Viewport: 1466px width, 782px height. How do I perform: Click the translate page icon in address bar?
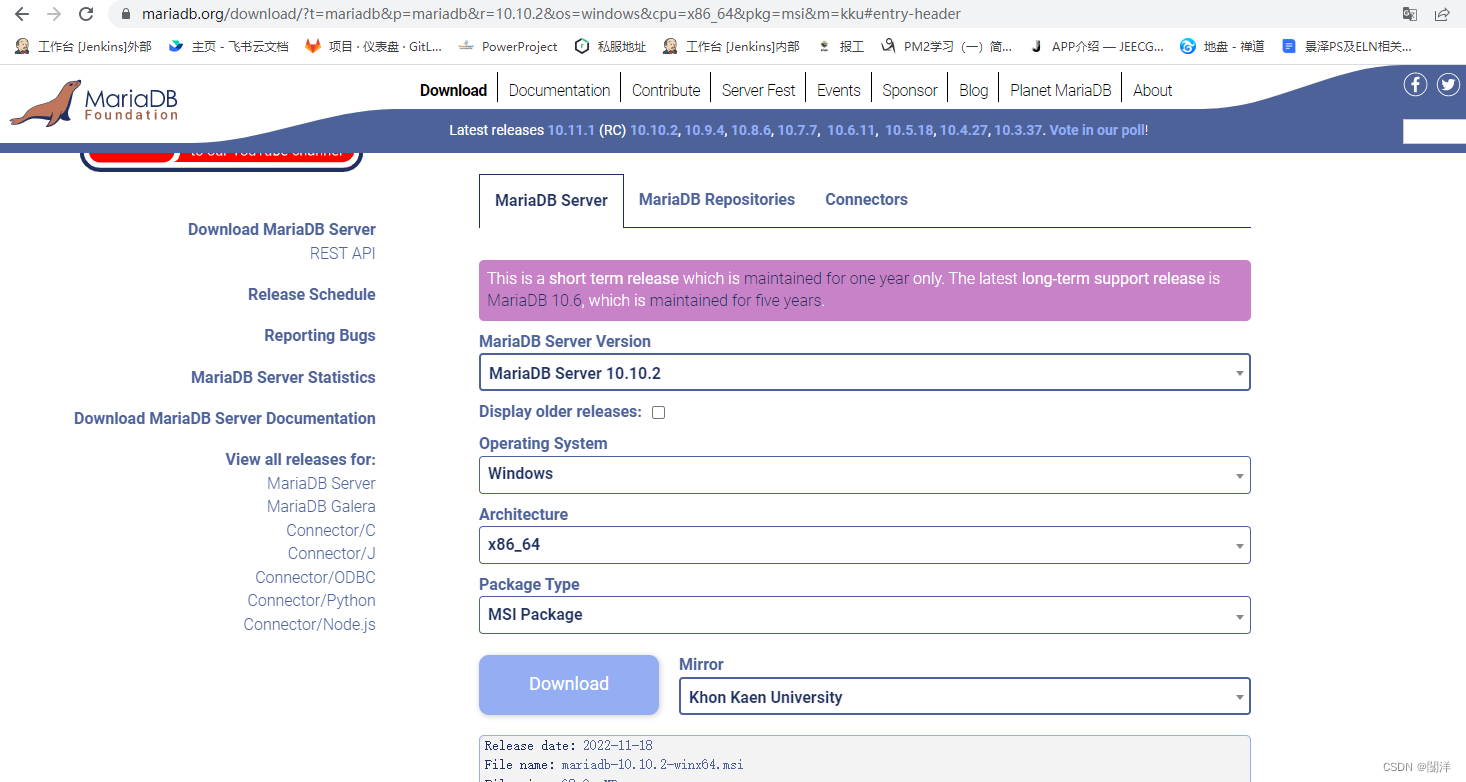pyautogui.click(x=1409, y=14)
